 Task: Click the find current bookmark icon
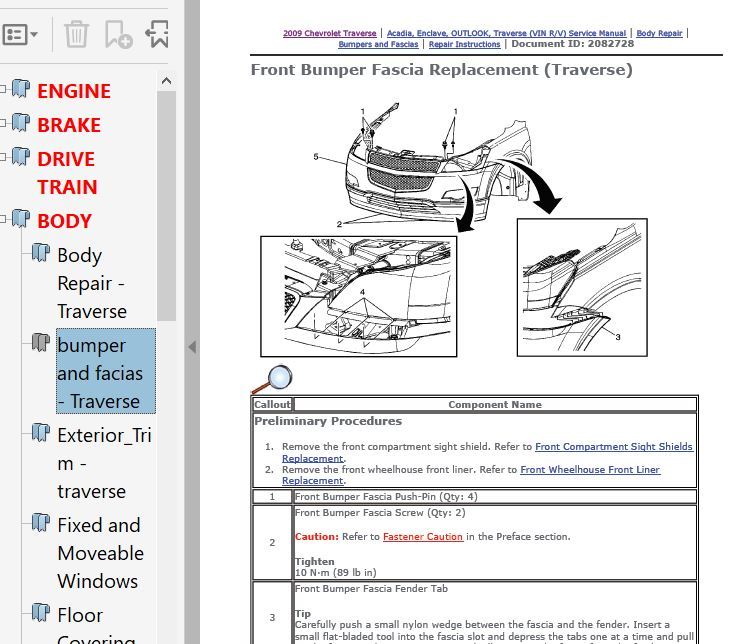pyautogui.click(x=157, y=34)
